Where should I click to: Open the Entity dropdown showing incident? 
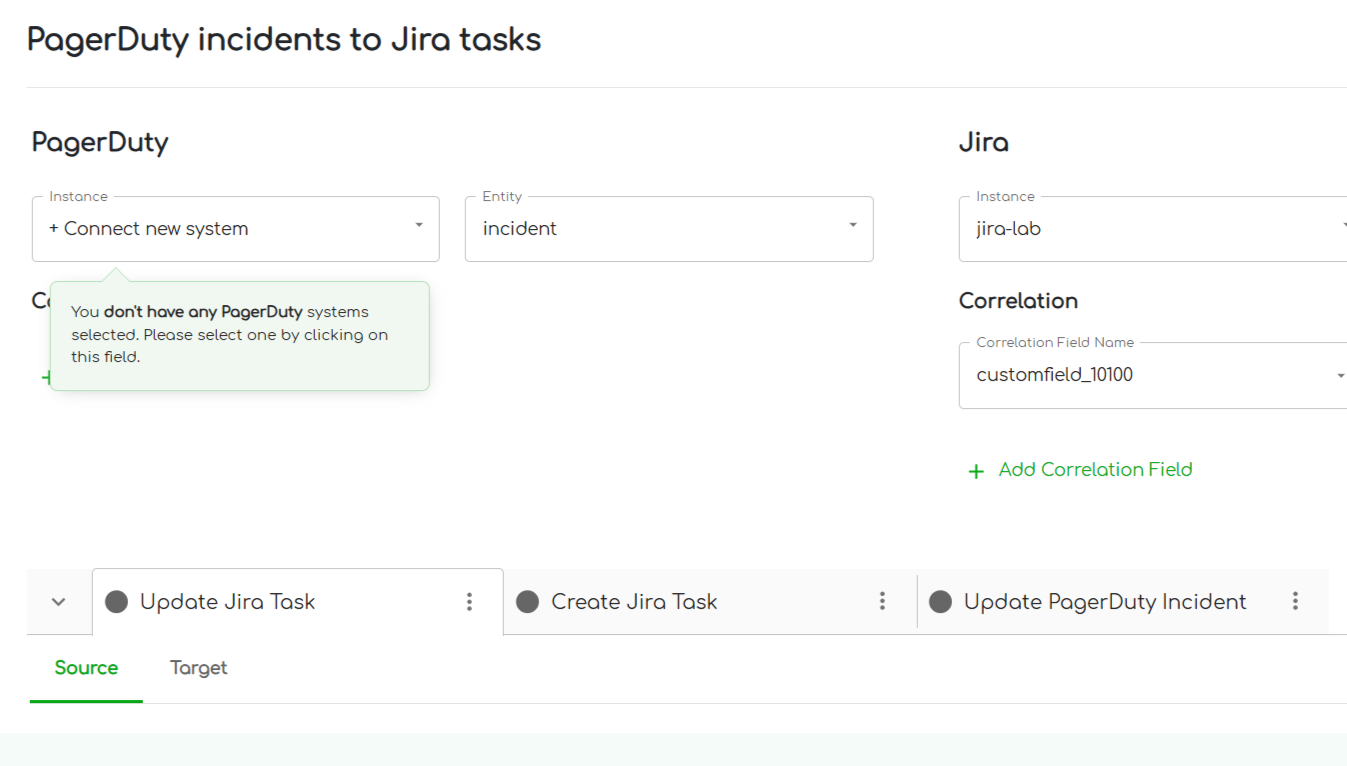[668, 229]
